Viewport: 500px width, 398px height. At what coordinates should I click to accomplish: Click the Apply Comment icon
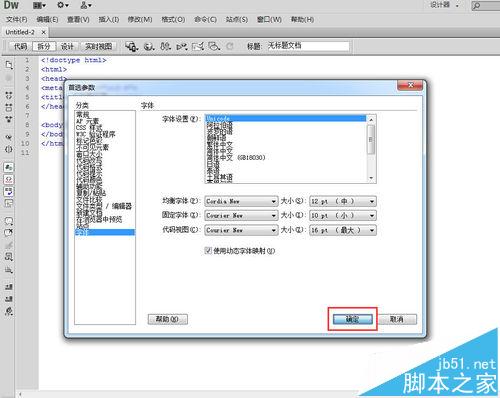[x=9, y=221]
